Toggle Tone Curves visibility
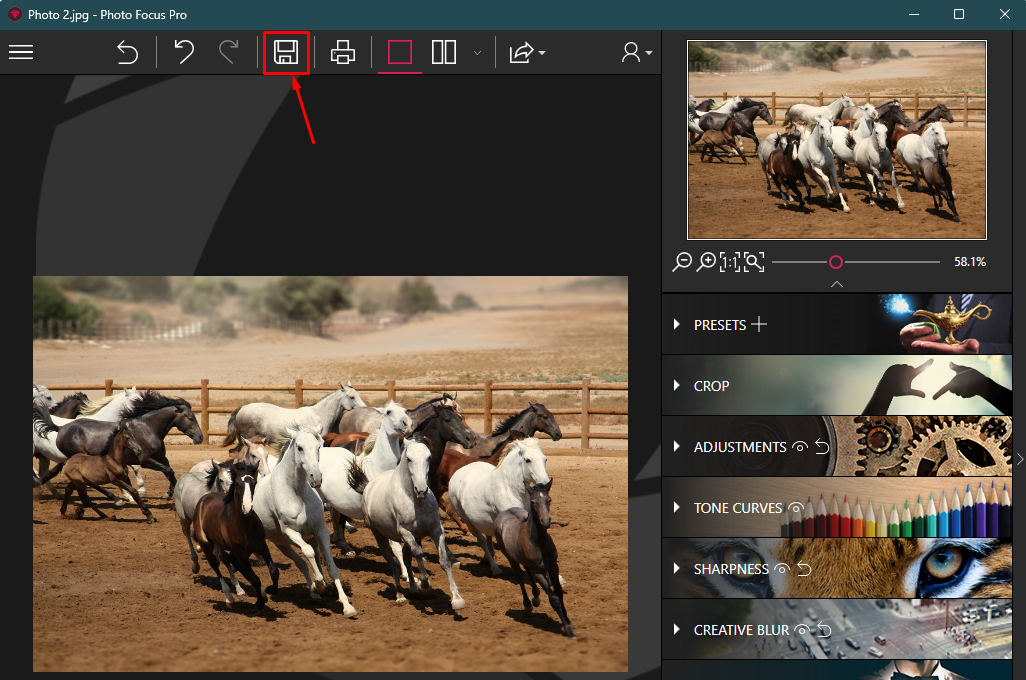This screenshot has width=1026, height=680. [797, 508]
